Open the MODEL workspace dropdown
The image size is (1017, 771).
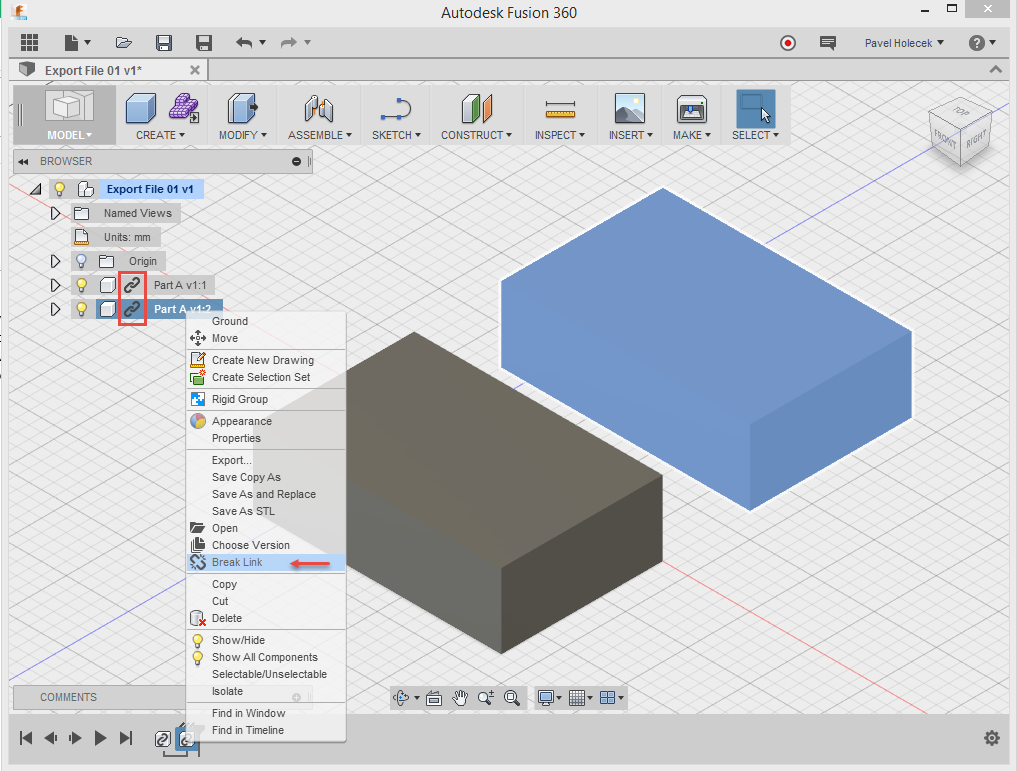68,135
